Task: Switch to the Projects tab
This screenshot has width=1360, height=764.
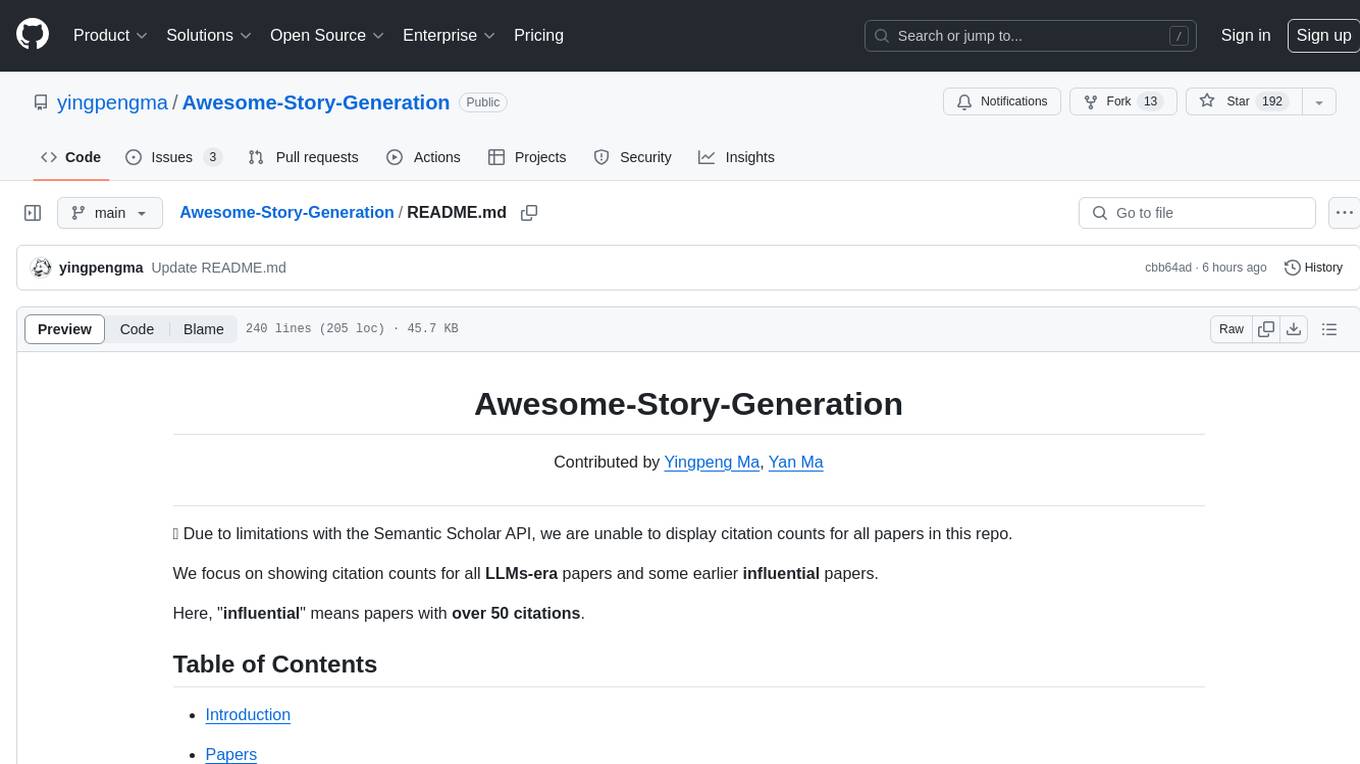Action: click(527, 157)
